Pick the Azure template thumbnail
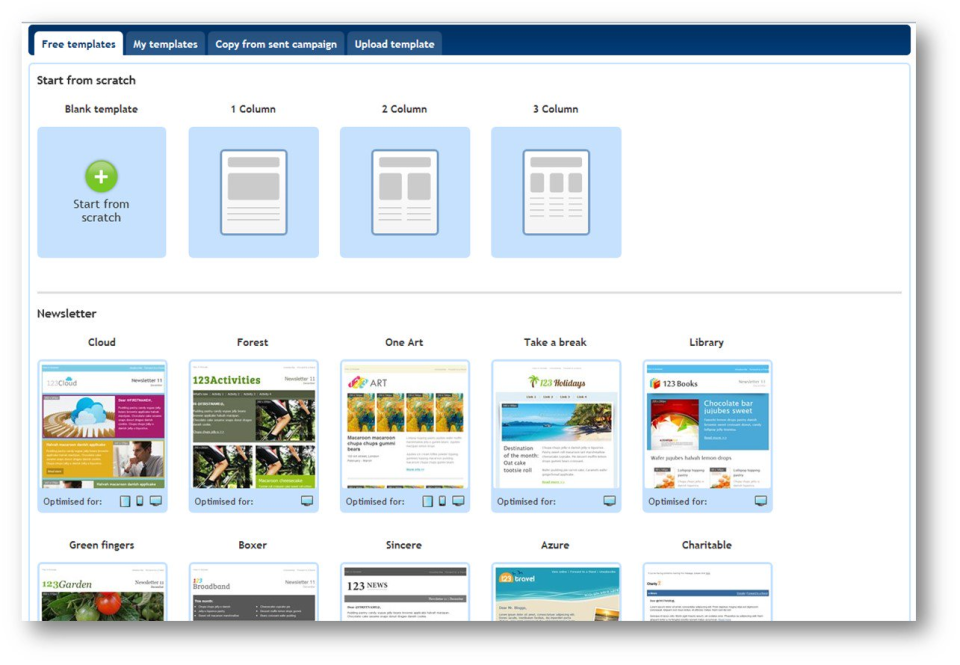Image resolution: width=960 pixels, height=665 pixels. tap(556, 593)
